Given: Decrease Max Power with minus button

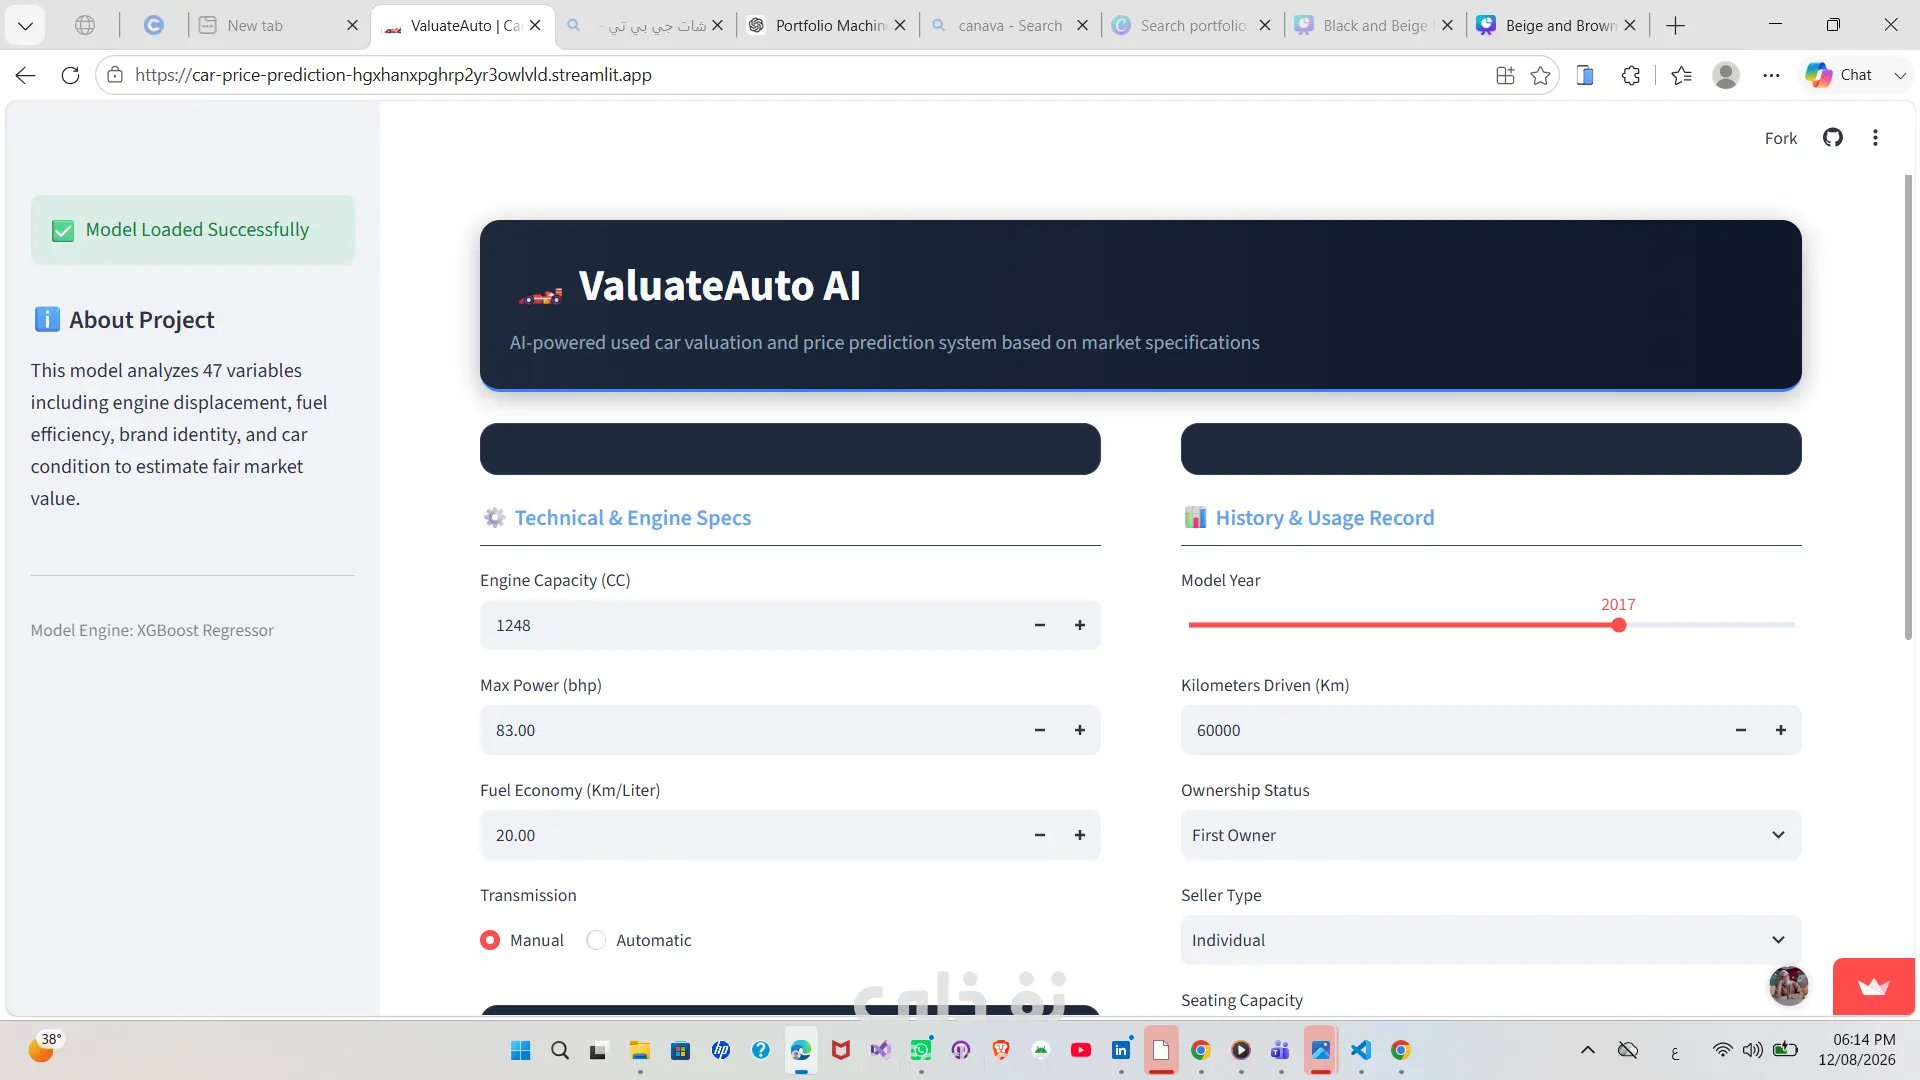Looking at the screenshot, I should pos(1040,730).
